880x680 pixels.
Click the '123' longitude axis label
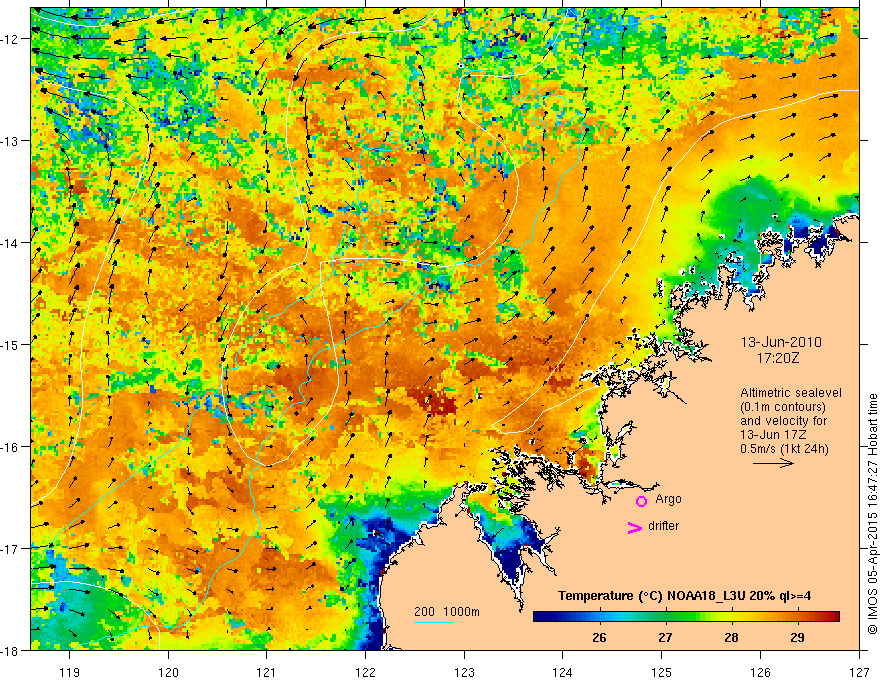(464, 672)
